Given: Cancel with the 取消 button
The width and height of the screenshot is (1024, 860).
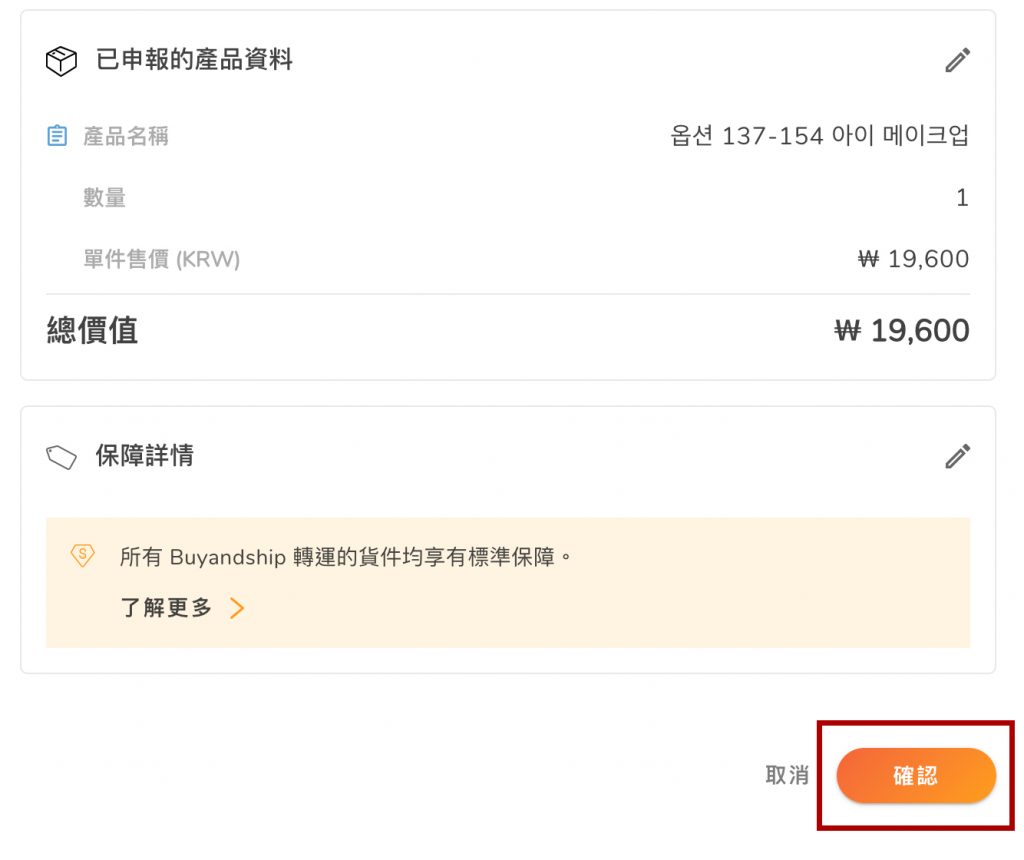Looking at the screenshot, I should [x=787, y=775].
